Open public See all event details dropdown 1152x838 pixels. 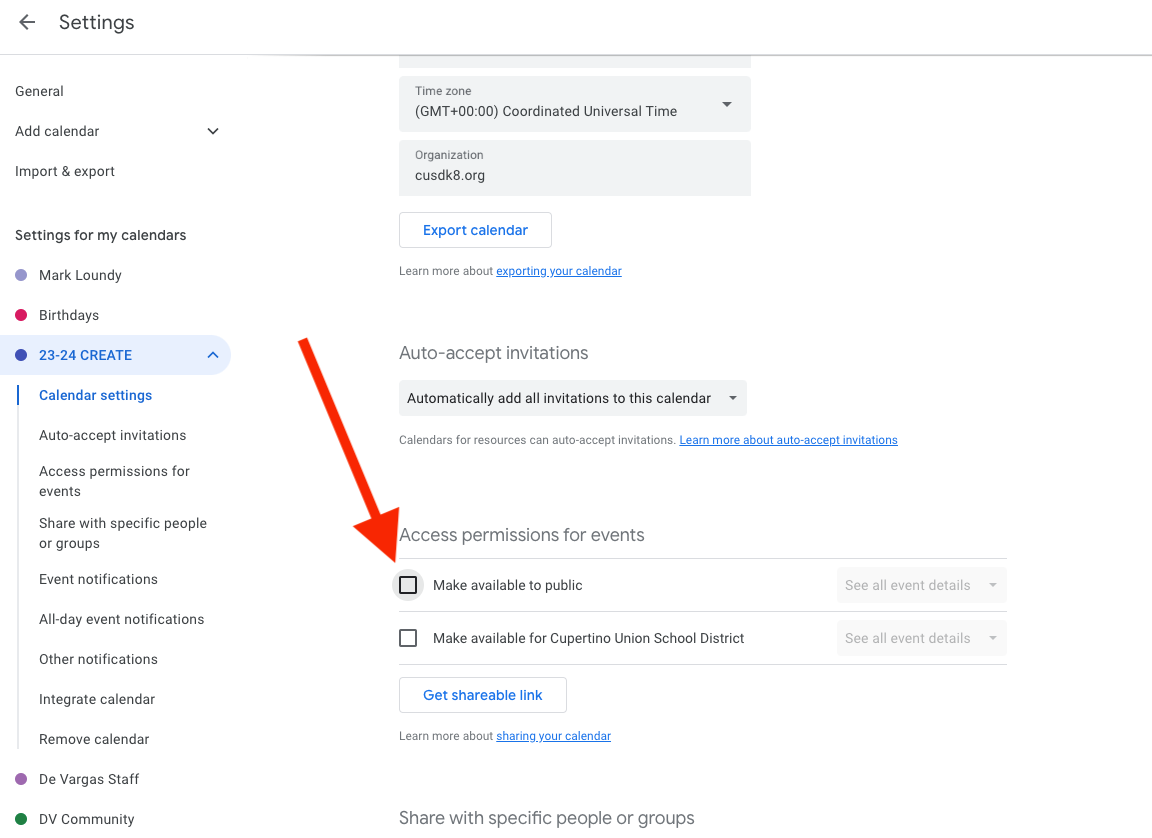921,585
